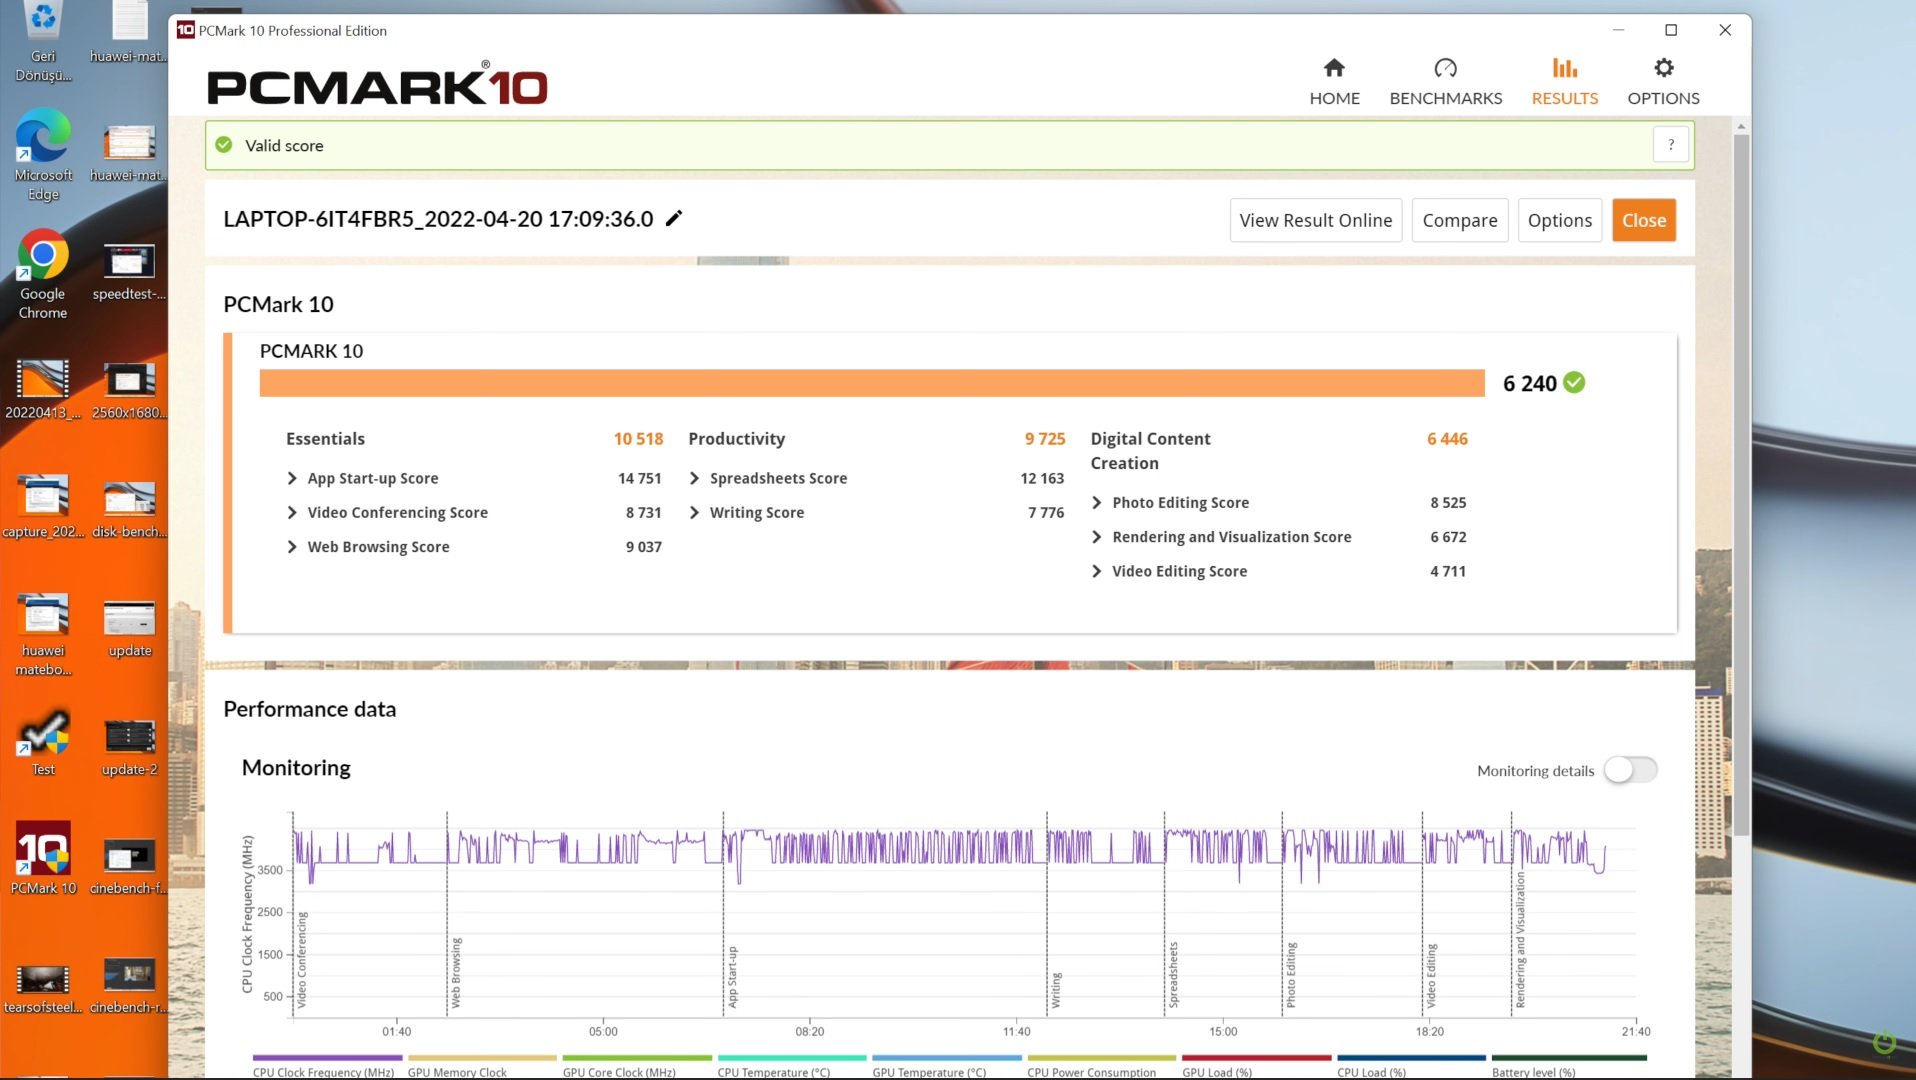Viewport: 1916px width, 1080px height.
Task: Click the results bar chart icon
Action: coord(1565,68)
